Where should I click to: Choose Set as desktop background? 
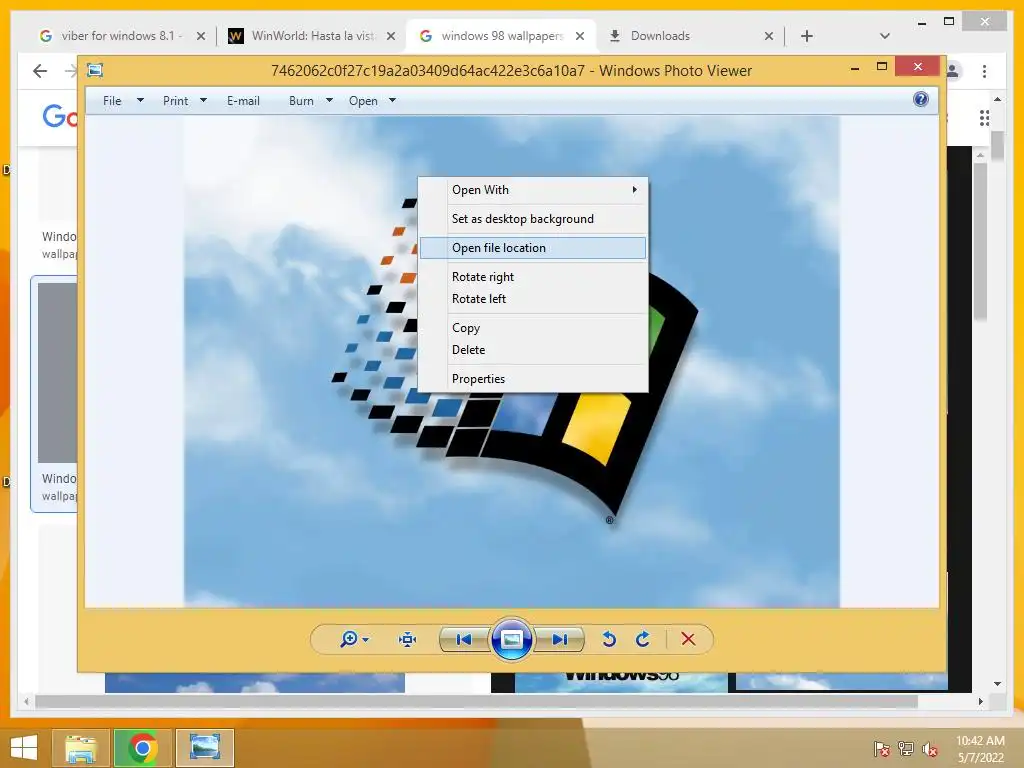pos(533,219)
